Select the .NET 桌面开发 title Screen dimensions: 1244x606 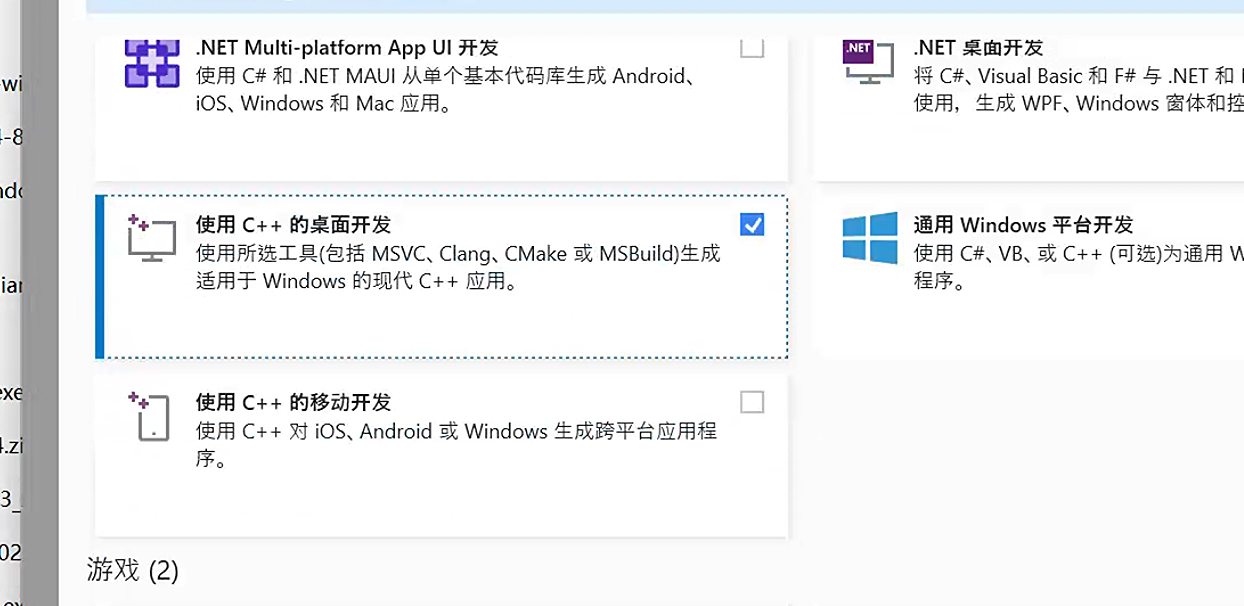pyautogui.click(x=978, y=47)
